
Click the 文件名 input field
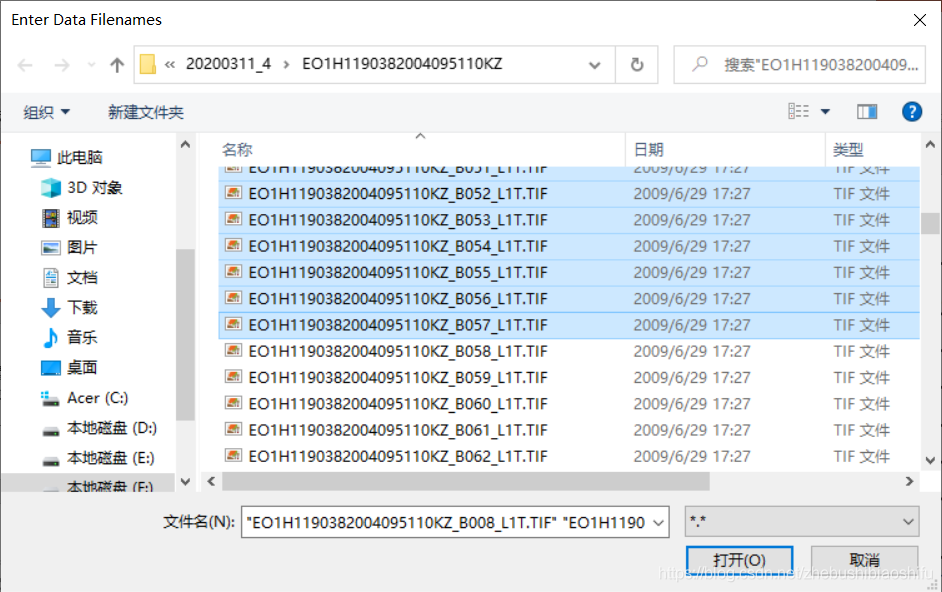click(448, 522)
